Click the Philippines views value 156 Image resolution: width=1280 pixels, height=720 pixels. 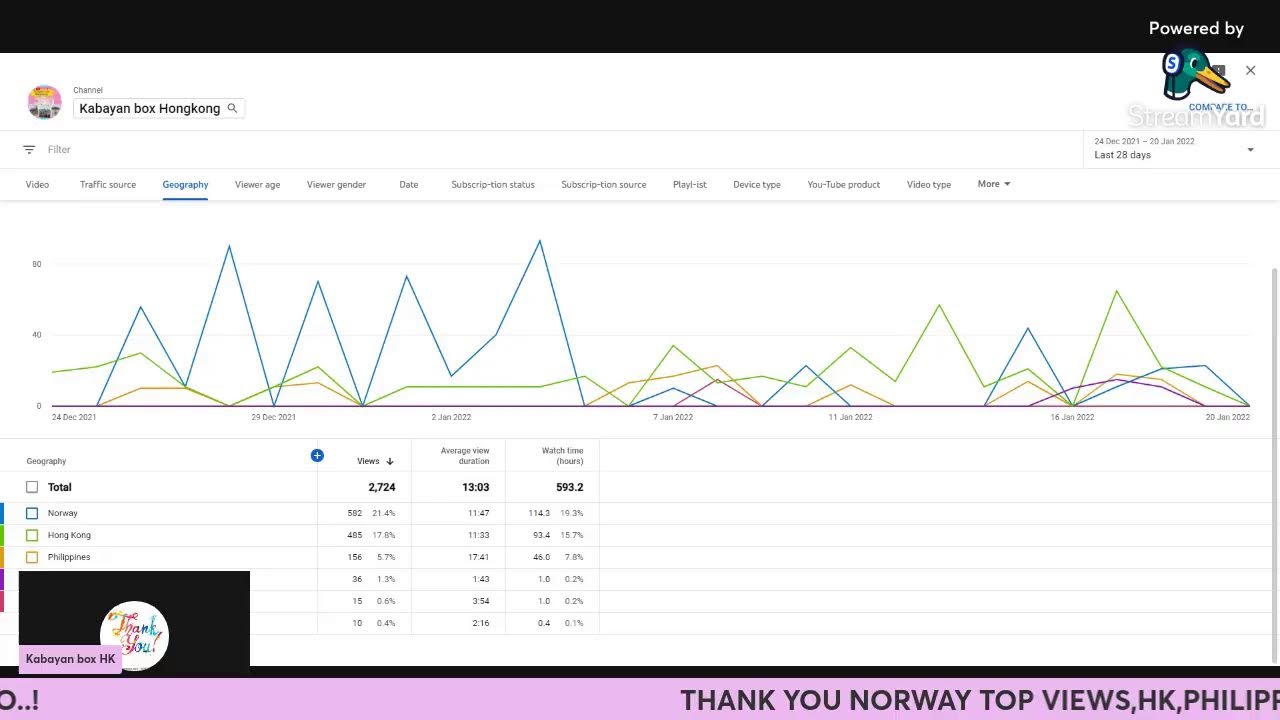click(355, 557)
